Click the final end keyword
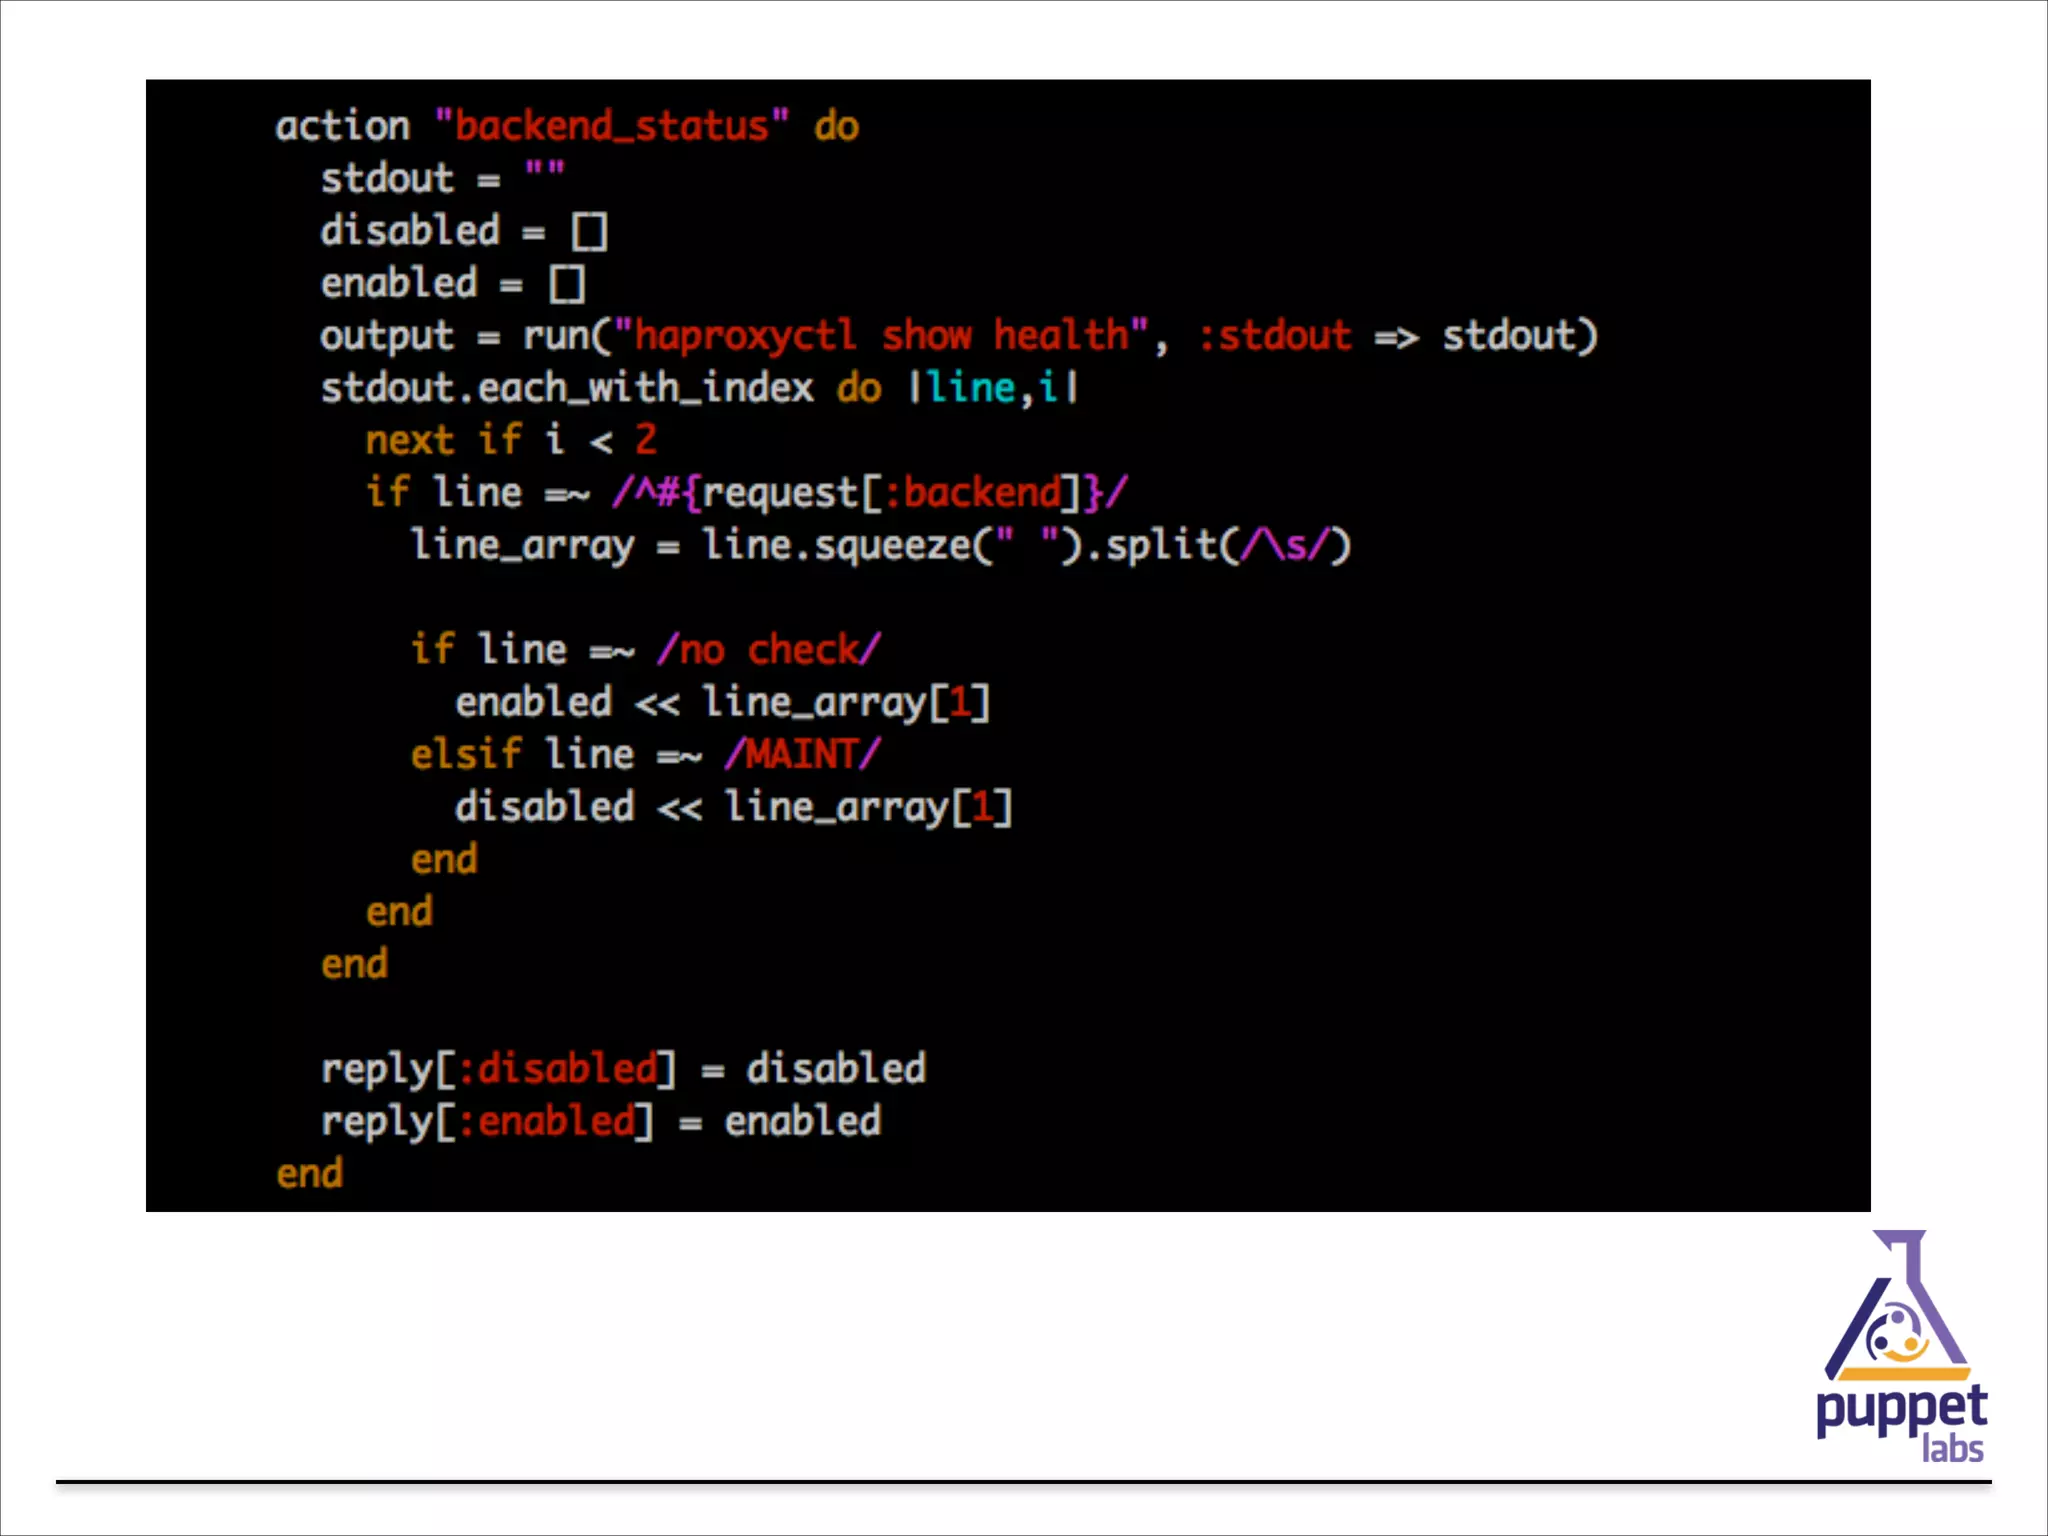This screenshot has width=2048, height=1536. point(310,1174)
